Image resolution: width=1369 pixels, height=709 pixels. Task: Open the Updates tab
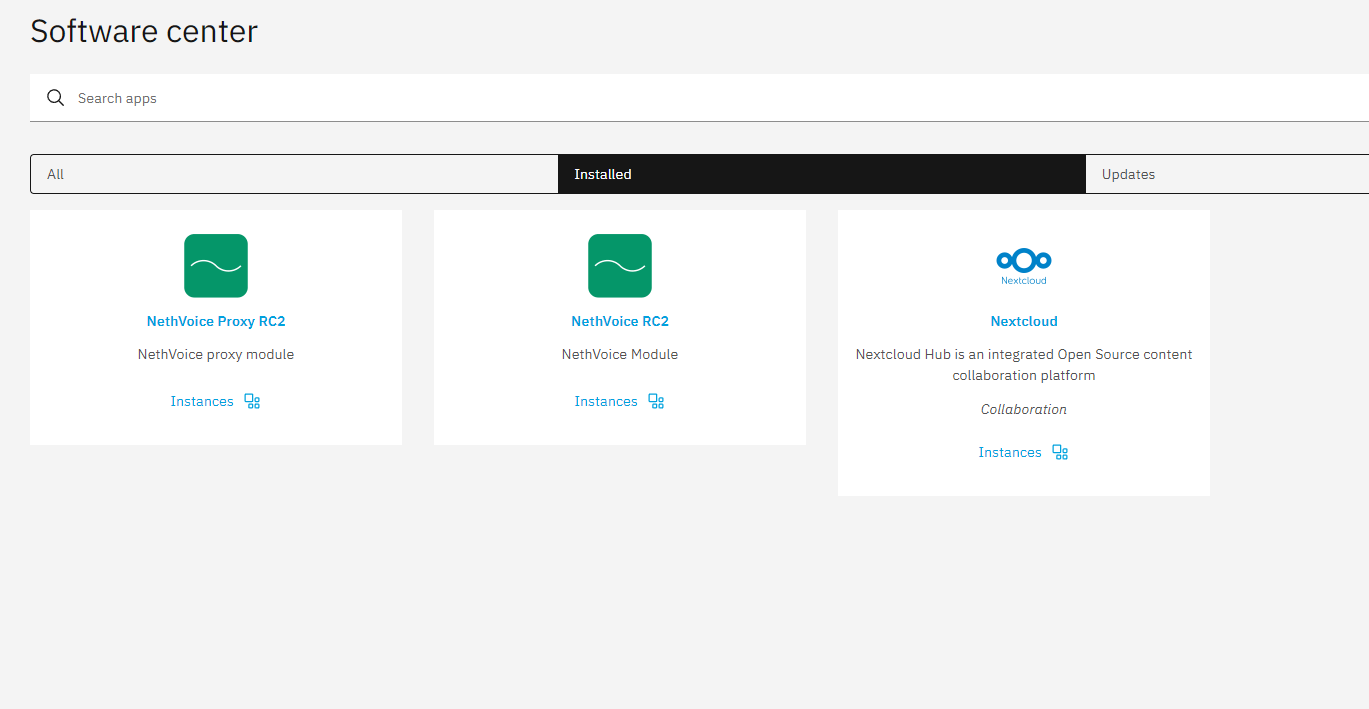1227,174
